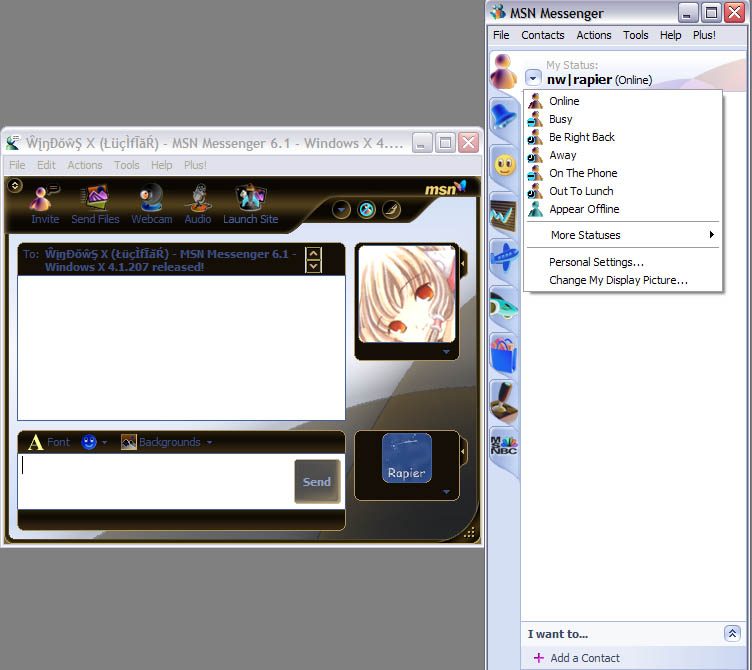
Task: Open the yellow smiley face tab
Action: (505, 165)
